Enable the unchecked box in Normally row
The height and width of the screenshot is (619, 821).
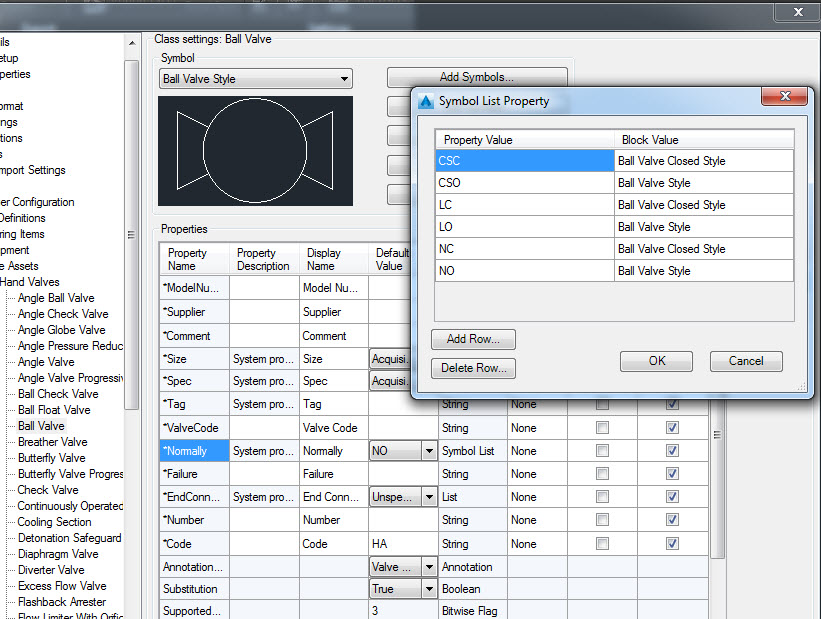[602, 452]
